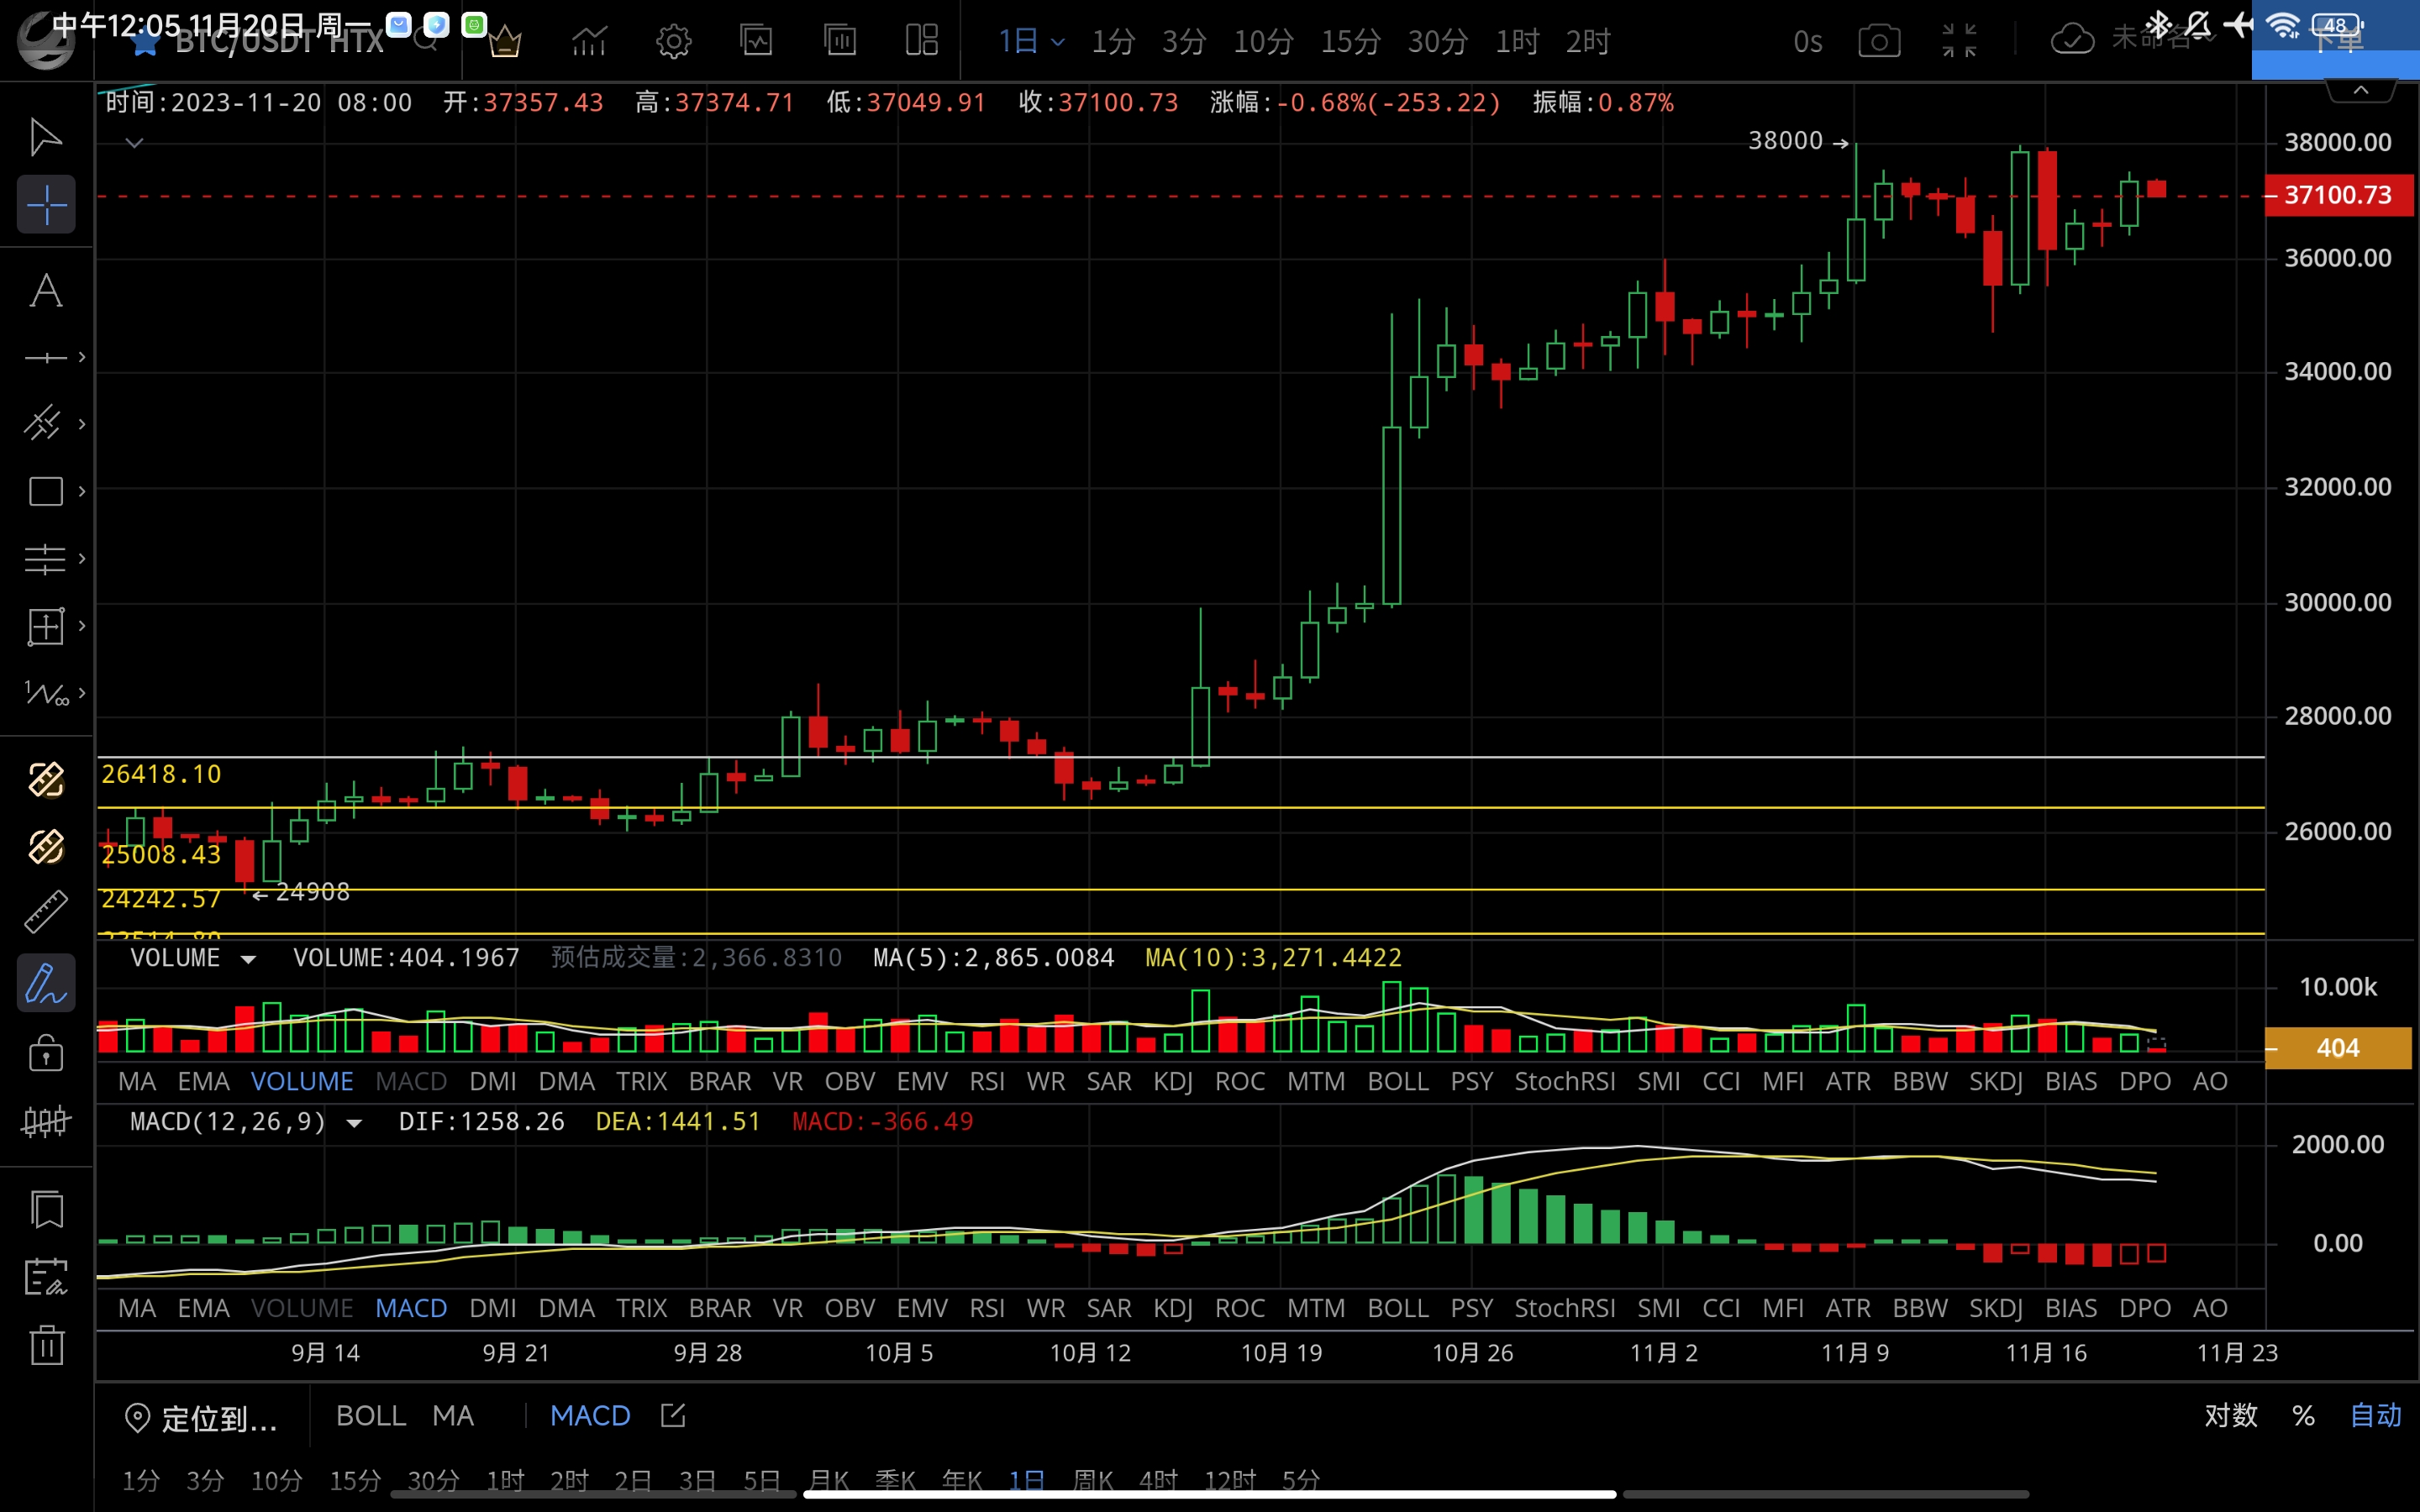The width and height of the screenshot is (2420, 1512).
Task: Expand horizontal line tool options arrow
Action: click(x=82, y=357)
